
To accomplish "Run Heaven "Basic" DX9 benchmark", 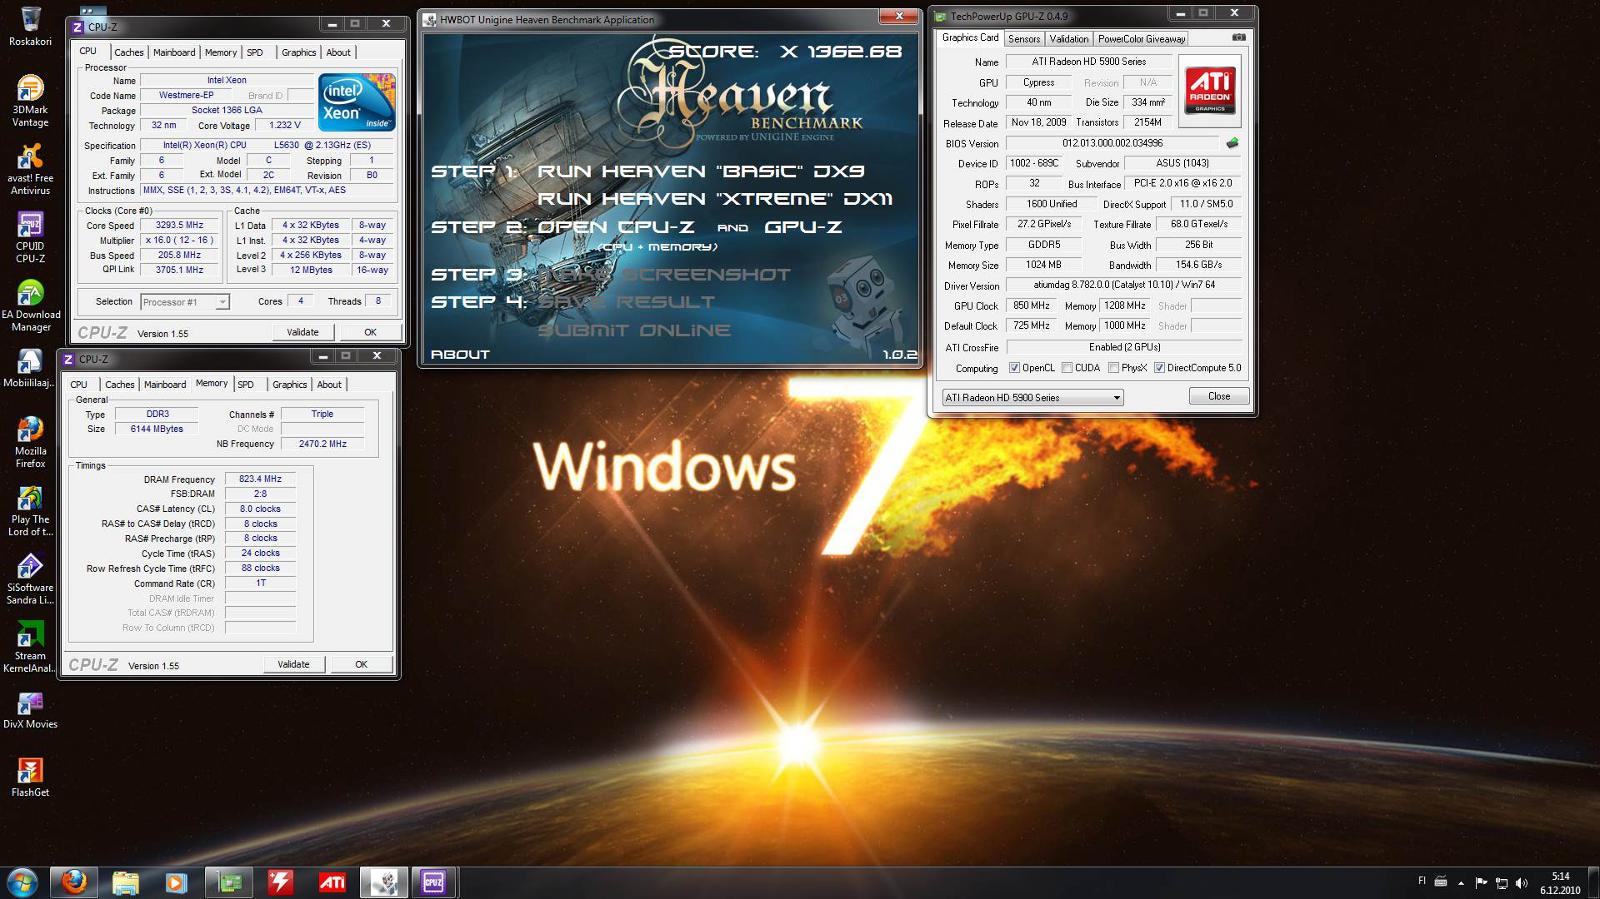I will coord(701,171).
